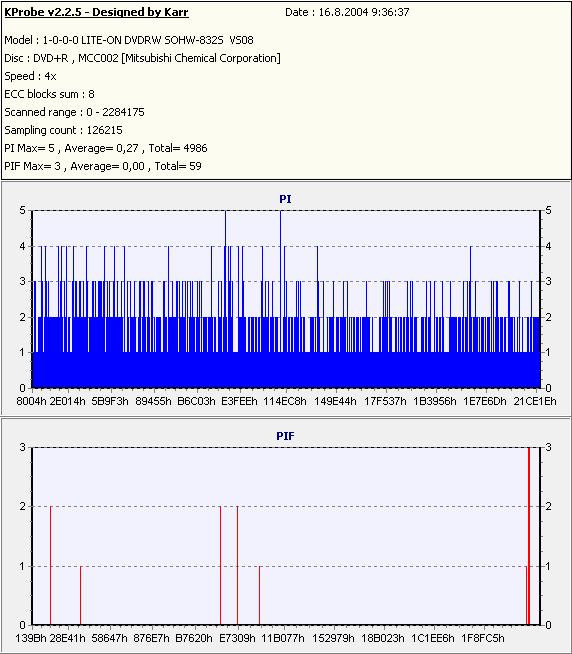Viewport: 572px width, 654px height.
Task: Click the B6C03h label on PI axis
Action: (197, 401)
